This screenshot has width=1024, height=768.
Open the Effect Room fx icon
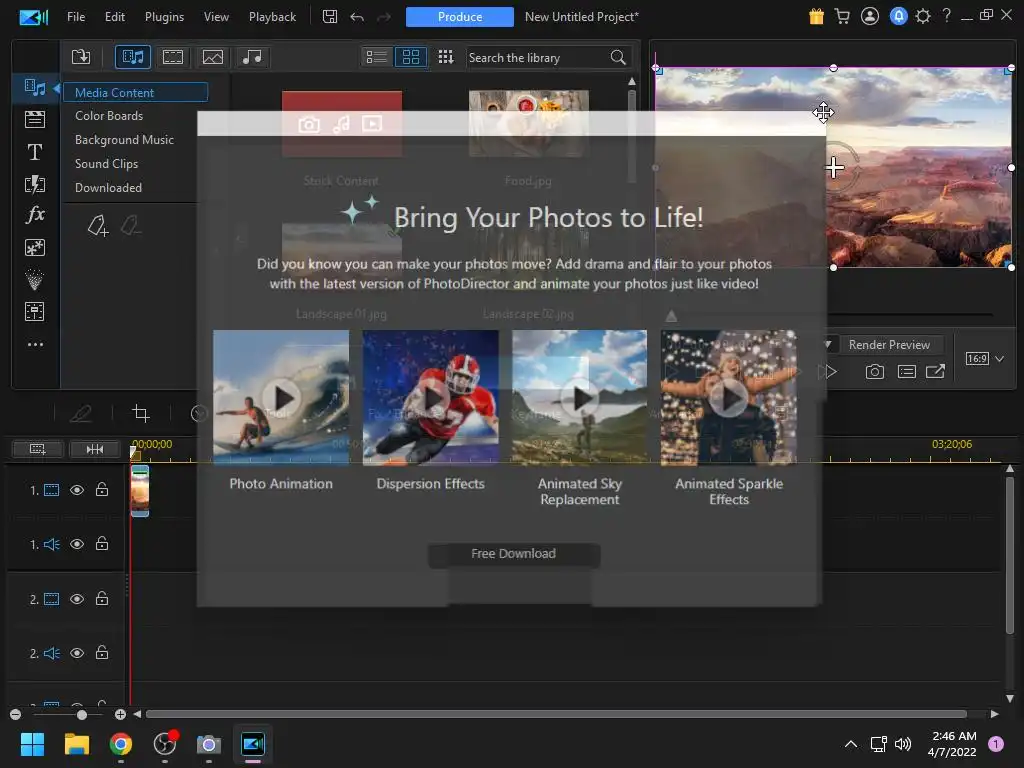35,215
